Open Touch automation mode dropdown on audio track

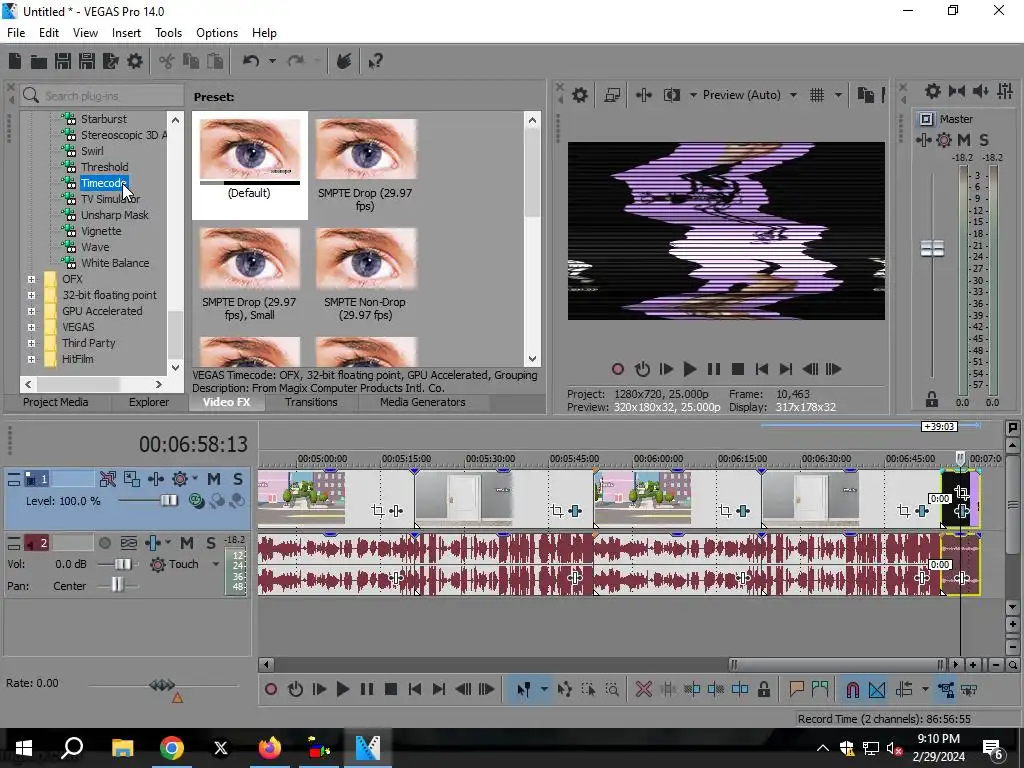(216, 564)
